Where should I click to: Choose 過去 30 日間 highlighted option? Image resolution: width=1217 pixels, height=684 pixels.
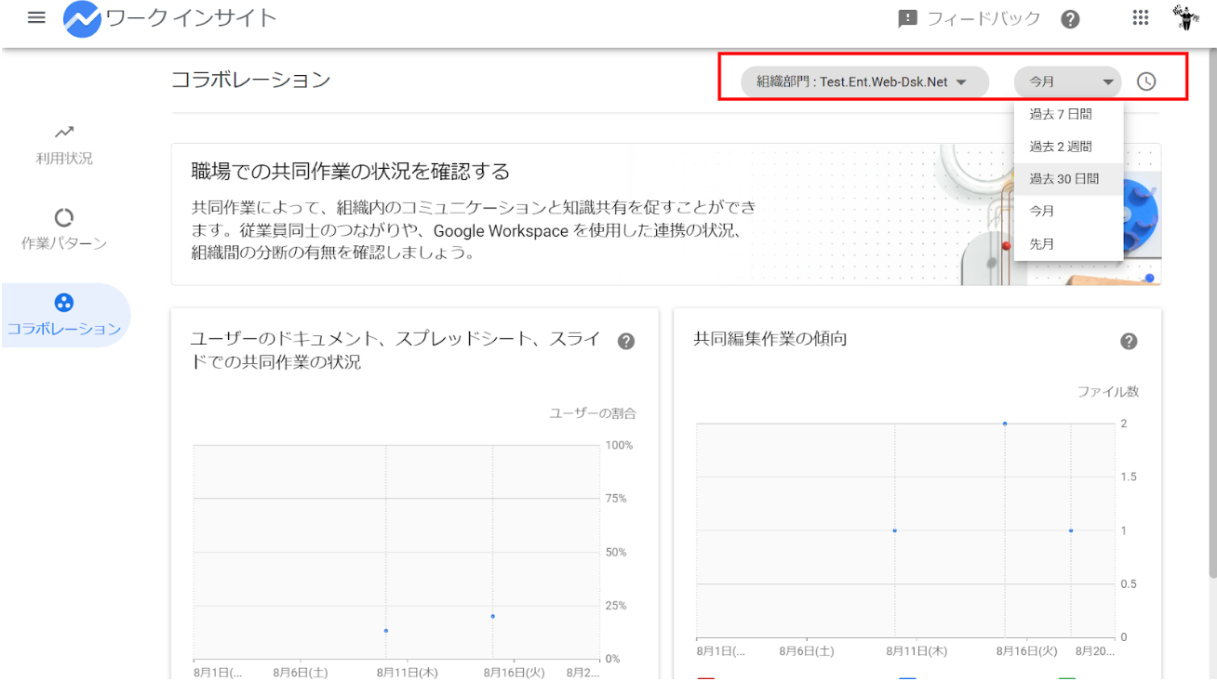pyautogui.click(x=1064, y=178)
